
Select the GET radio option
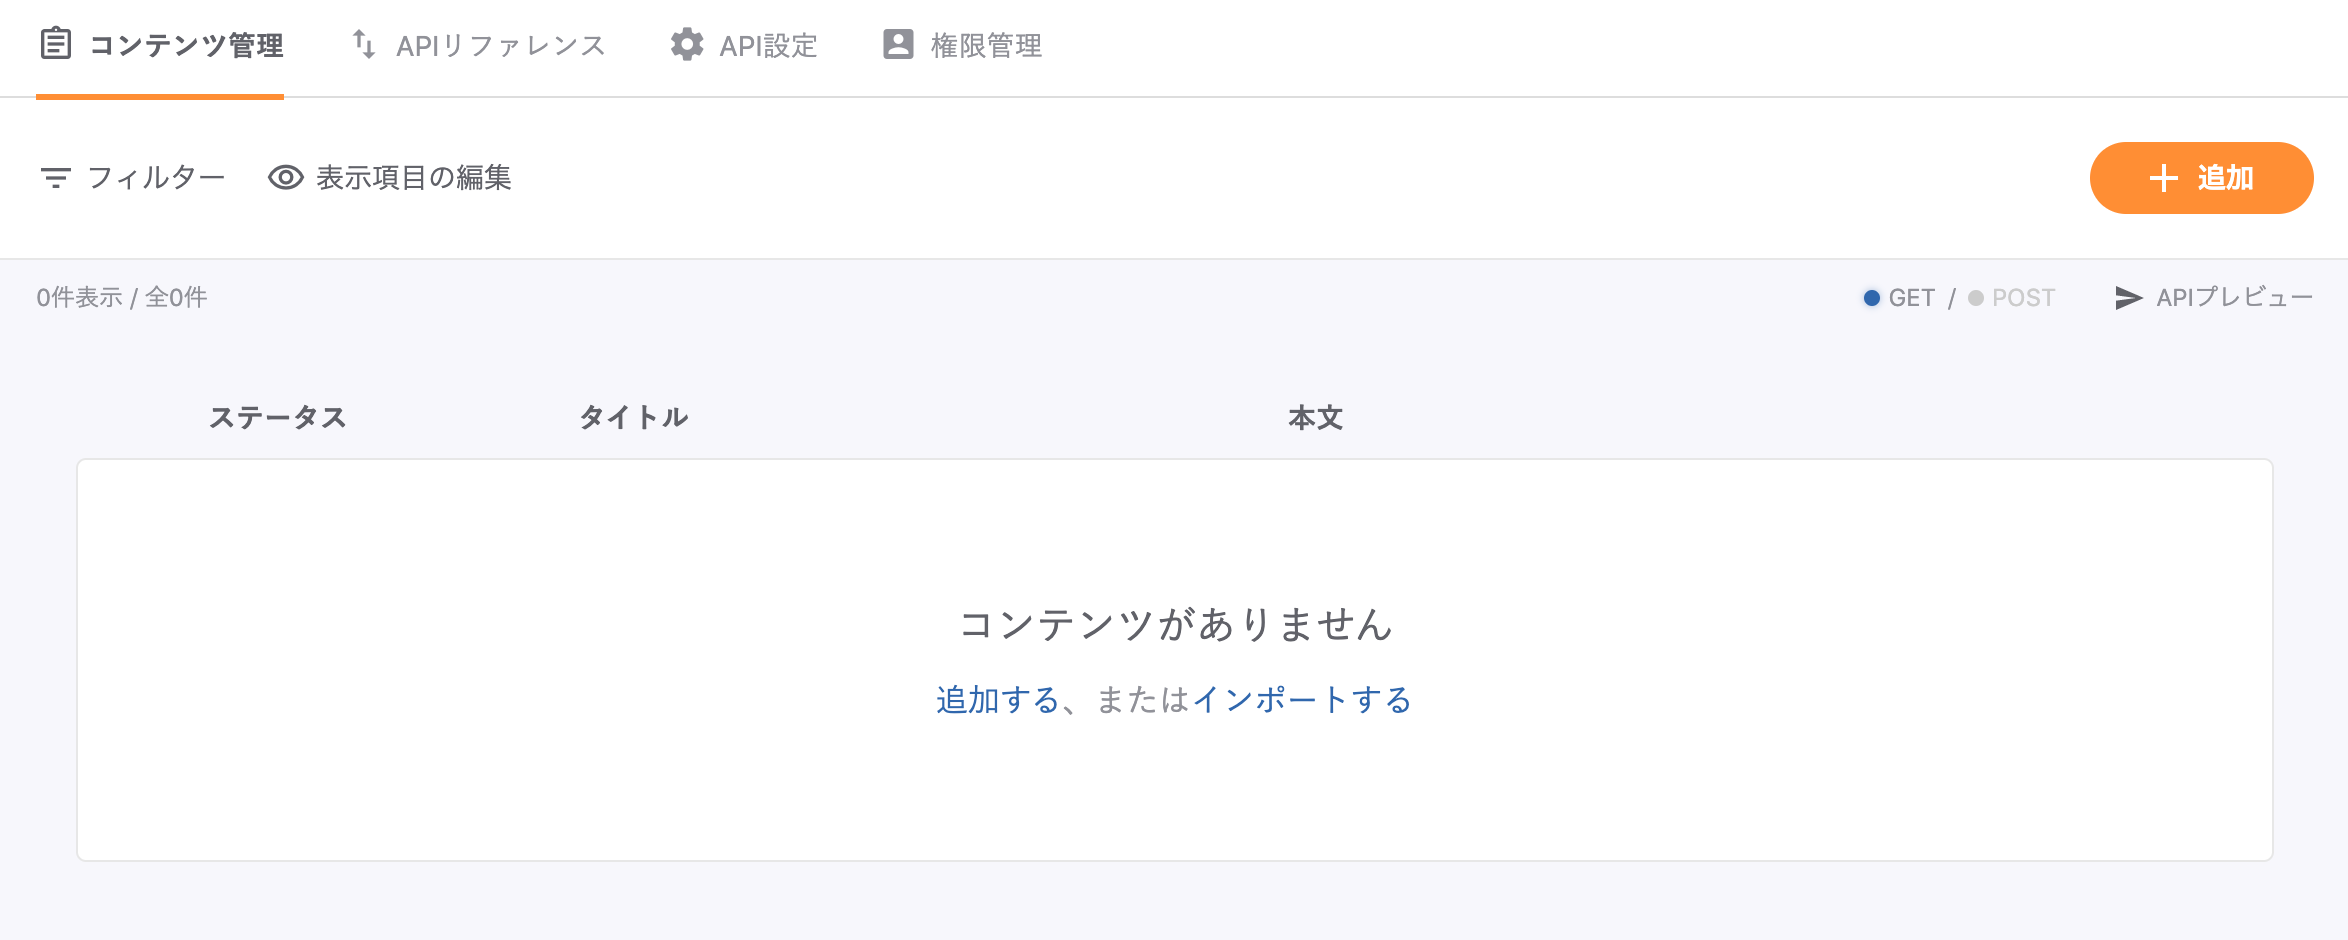tap(1872, 298)
